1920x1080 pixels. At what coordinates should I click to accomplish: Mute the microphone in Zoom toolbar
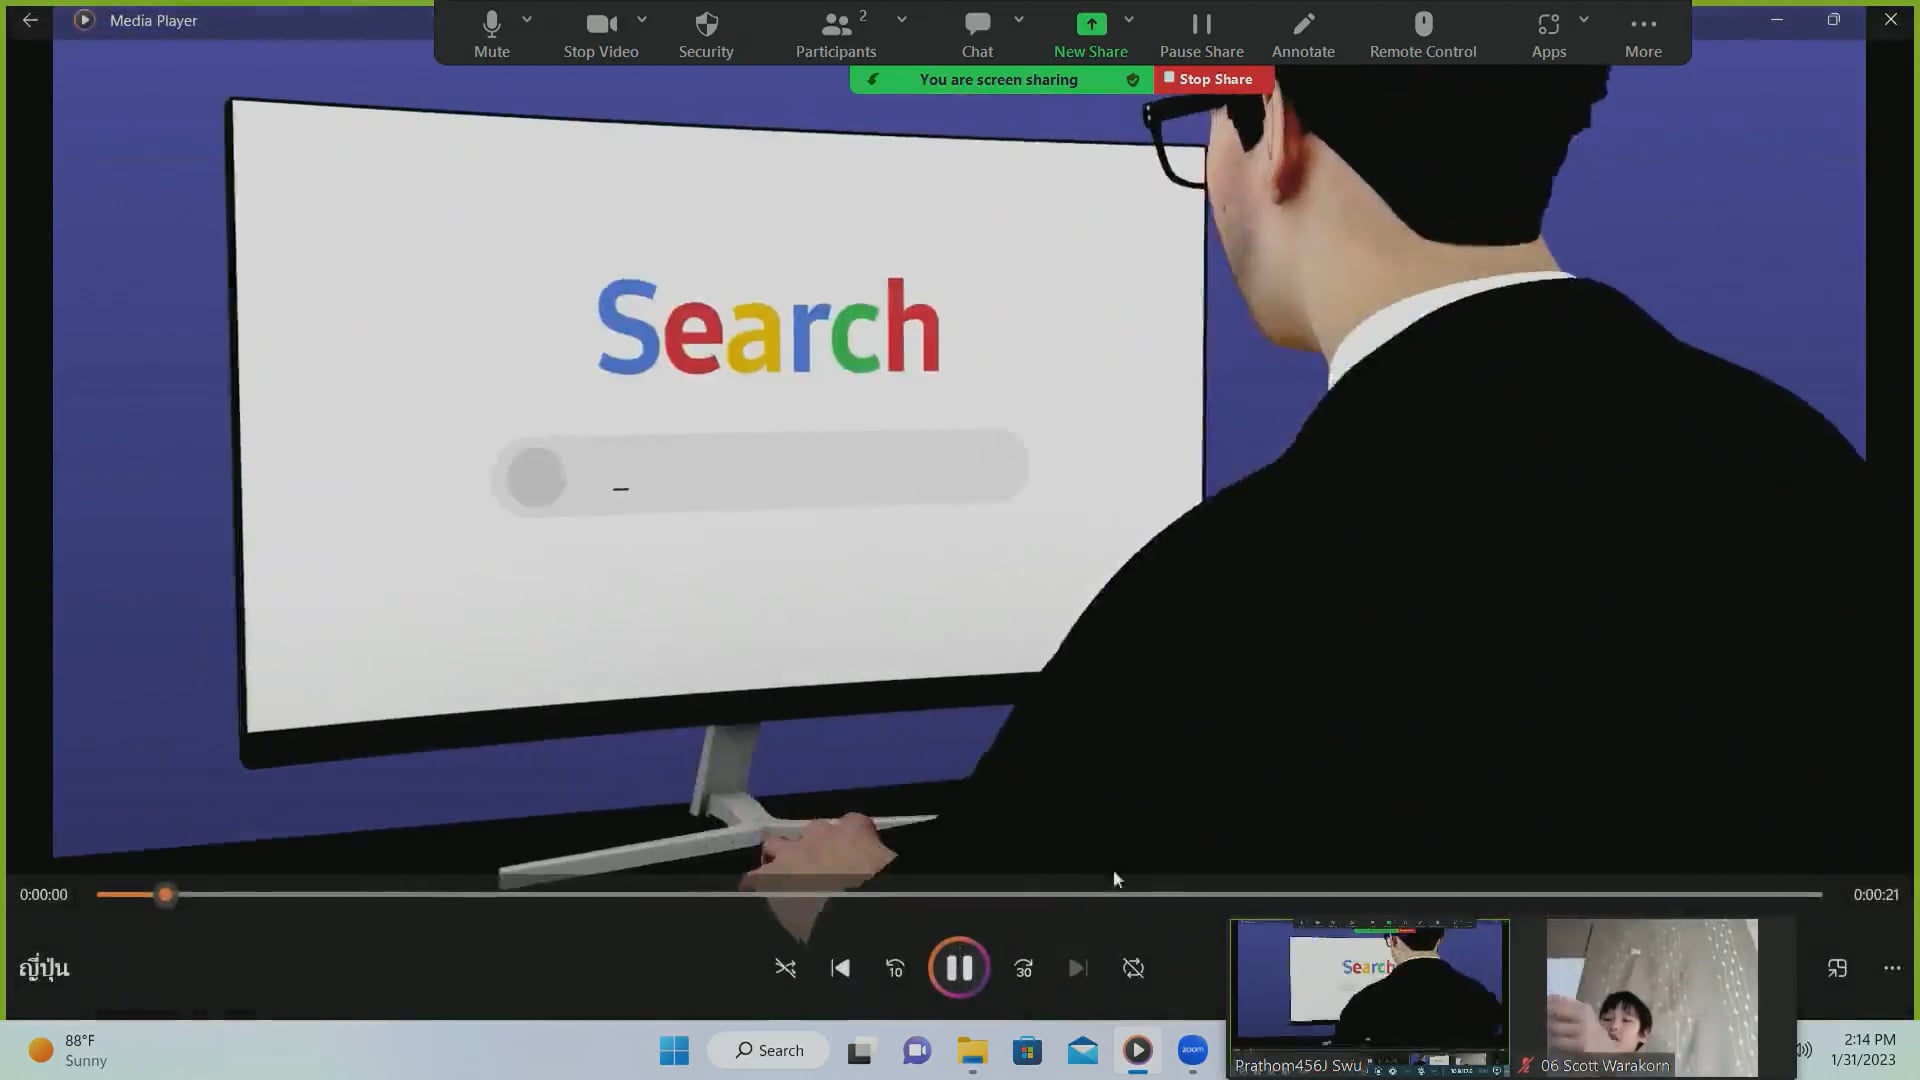pos(491,35)
